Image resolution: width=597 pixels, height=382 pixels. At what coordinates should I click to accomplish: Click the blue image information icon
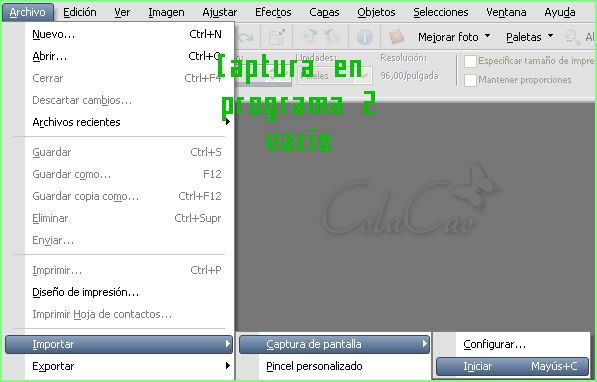click(364, 37)
